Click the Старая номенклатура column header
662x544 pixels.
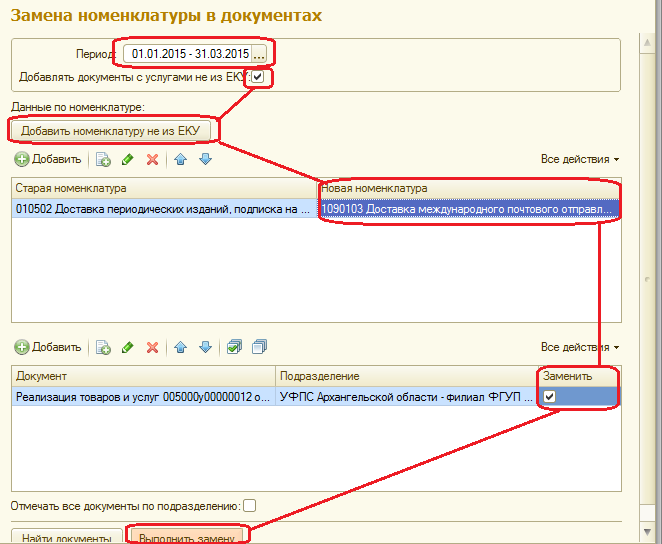[165, 188]
